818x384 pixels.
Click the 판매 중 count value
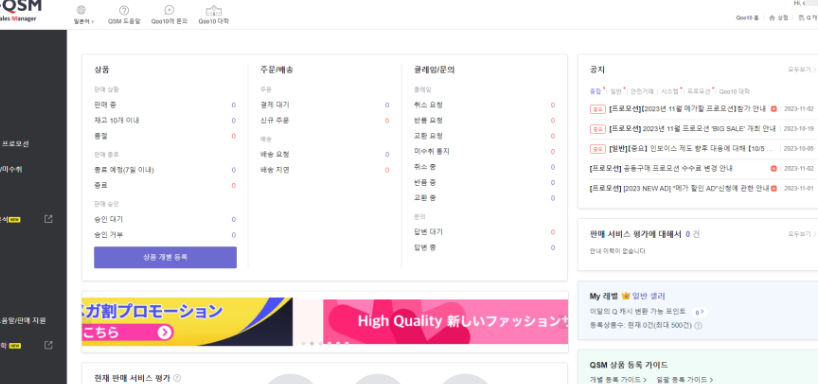point(233,105)
